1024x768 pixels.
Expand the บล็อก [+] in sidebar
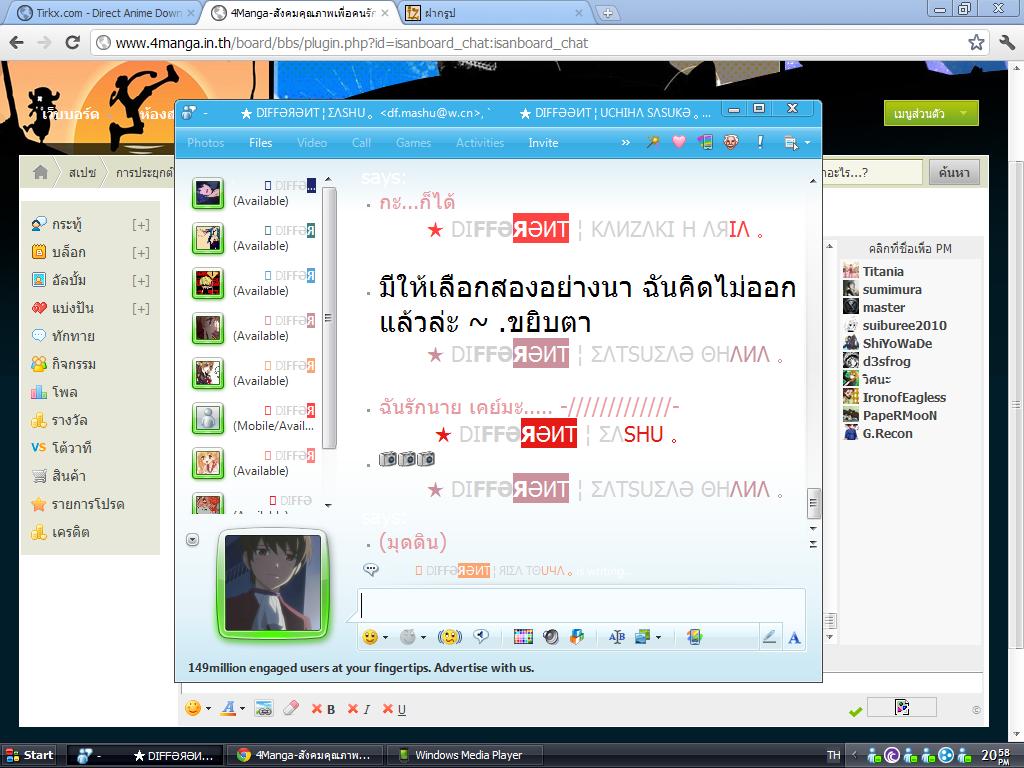coord(140,253)
